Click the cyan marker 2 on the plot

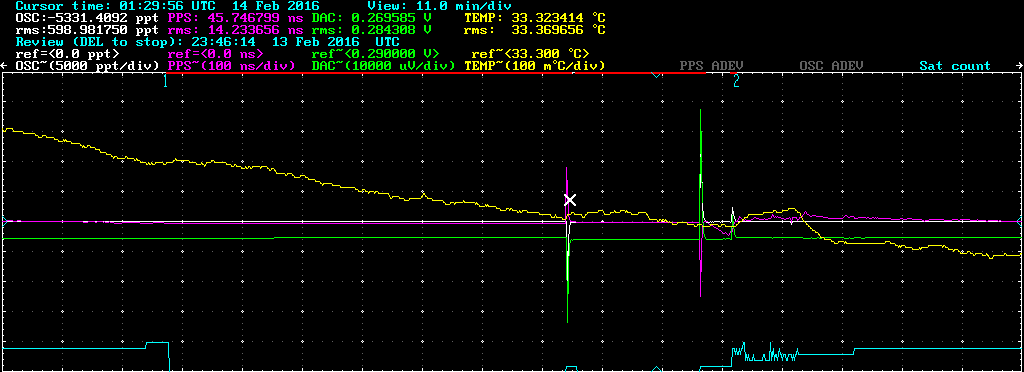736,81
